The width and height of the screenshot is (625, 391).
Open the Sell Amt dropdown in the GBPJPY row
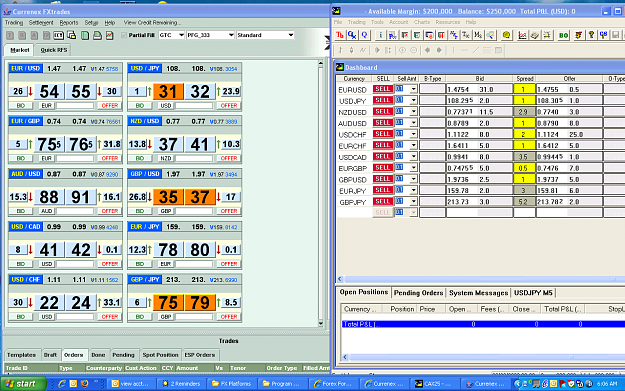coord(413,201)
